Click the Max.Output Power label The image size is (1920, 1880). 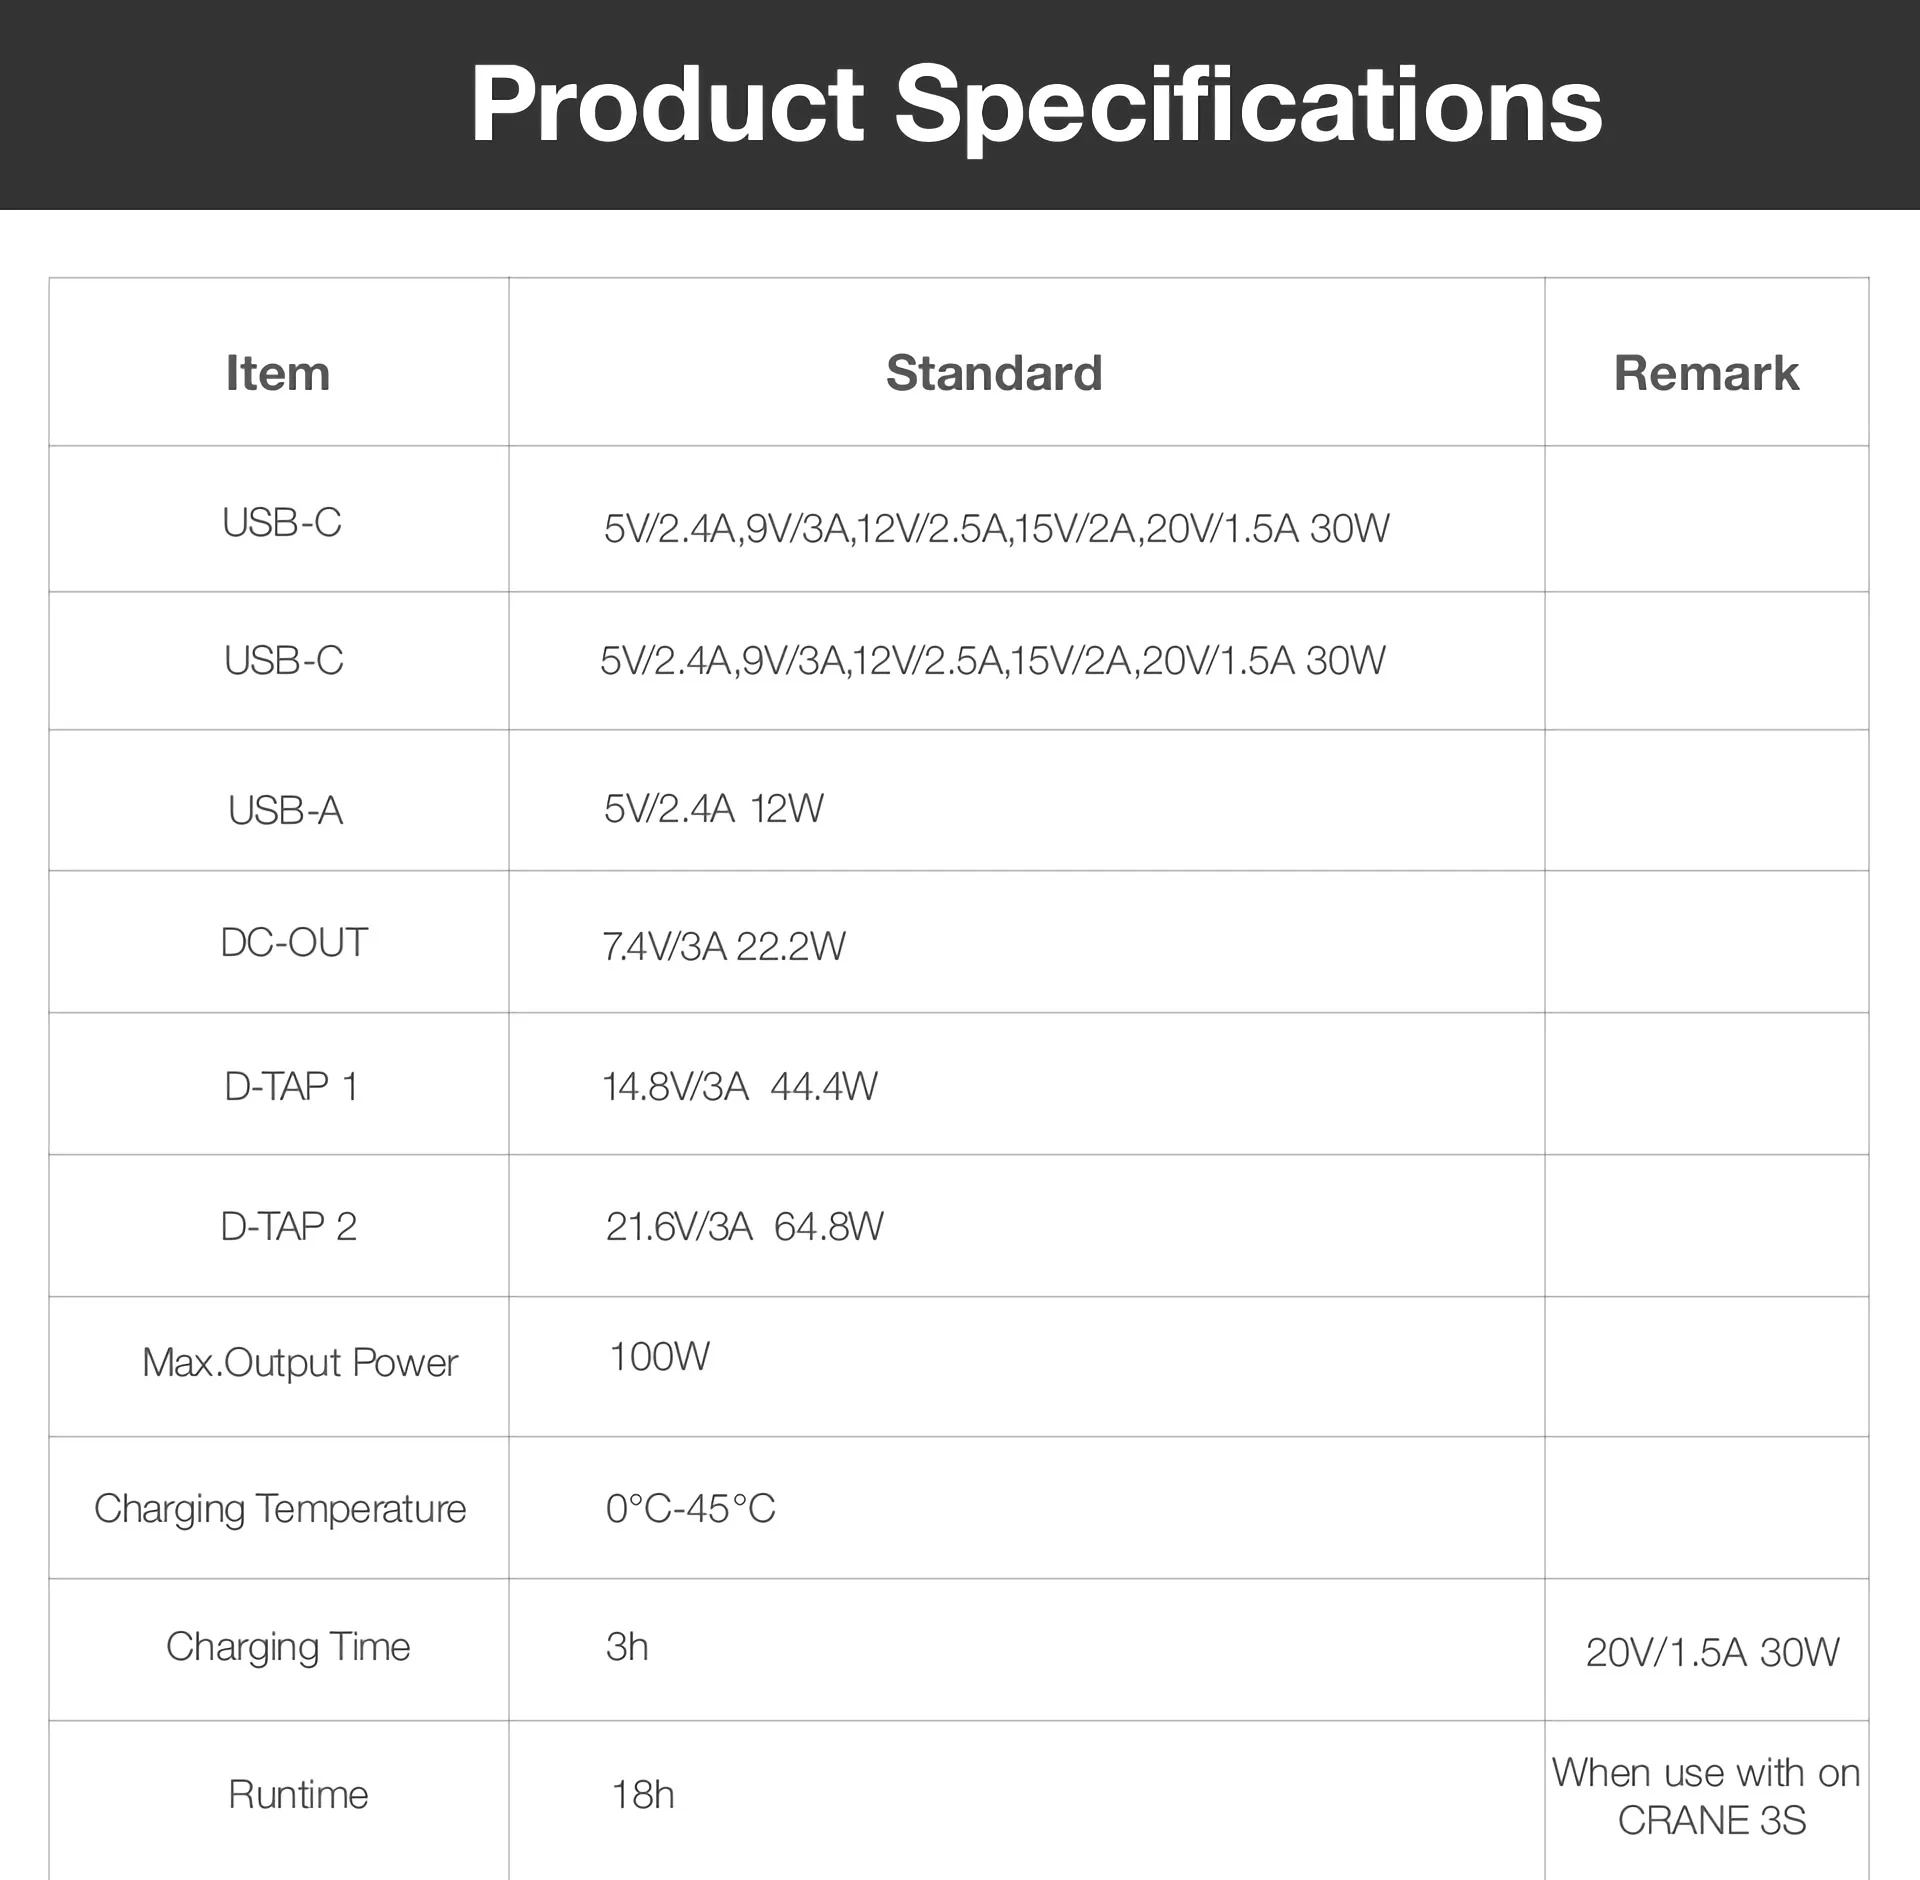pyautogui.click(x=300, y=1363)
